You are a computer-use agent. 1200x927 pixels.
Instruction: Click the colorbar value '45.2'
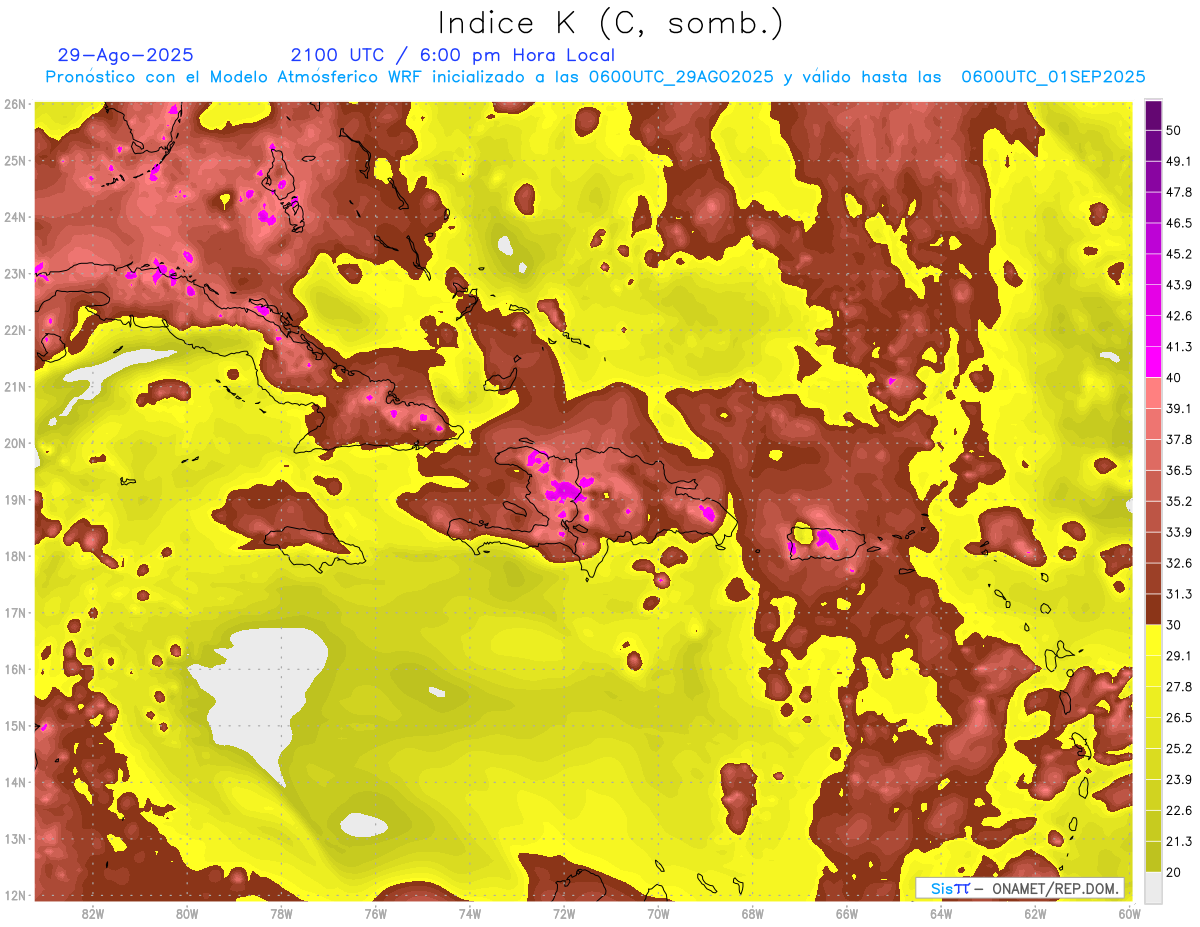point(1178,254)
